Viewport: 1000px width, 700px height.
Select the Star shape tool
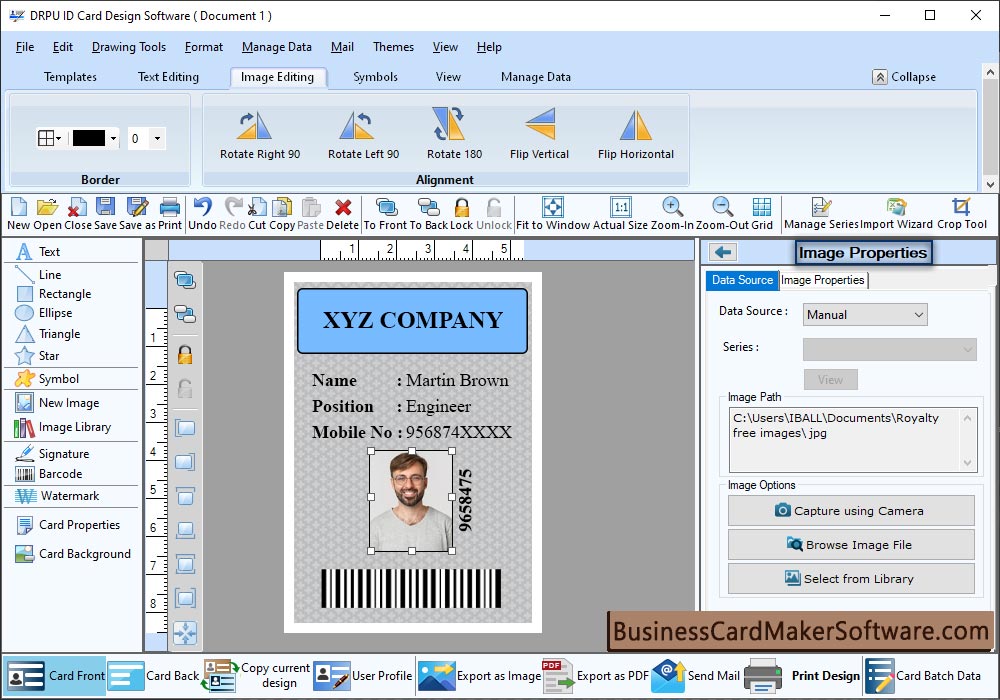[x=37, y=356]
